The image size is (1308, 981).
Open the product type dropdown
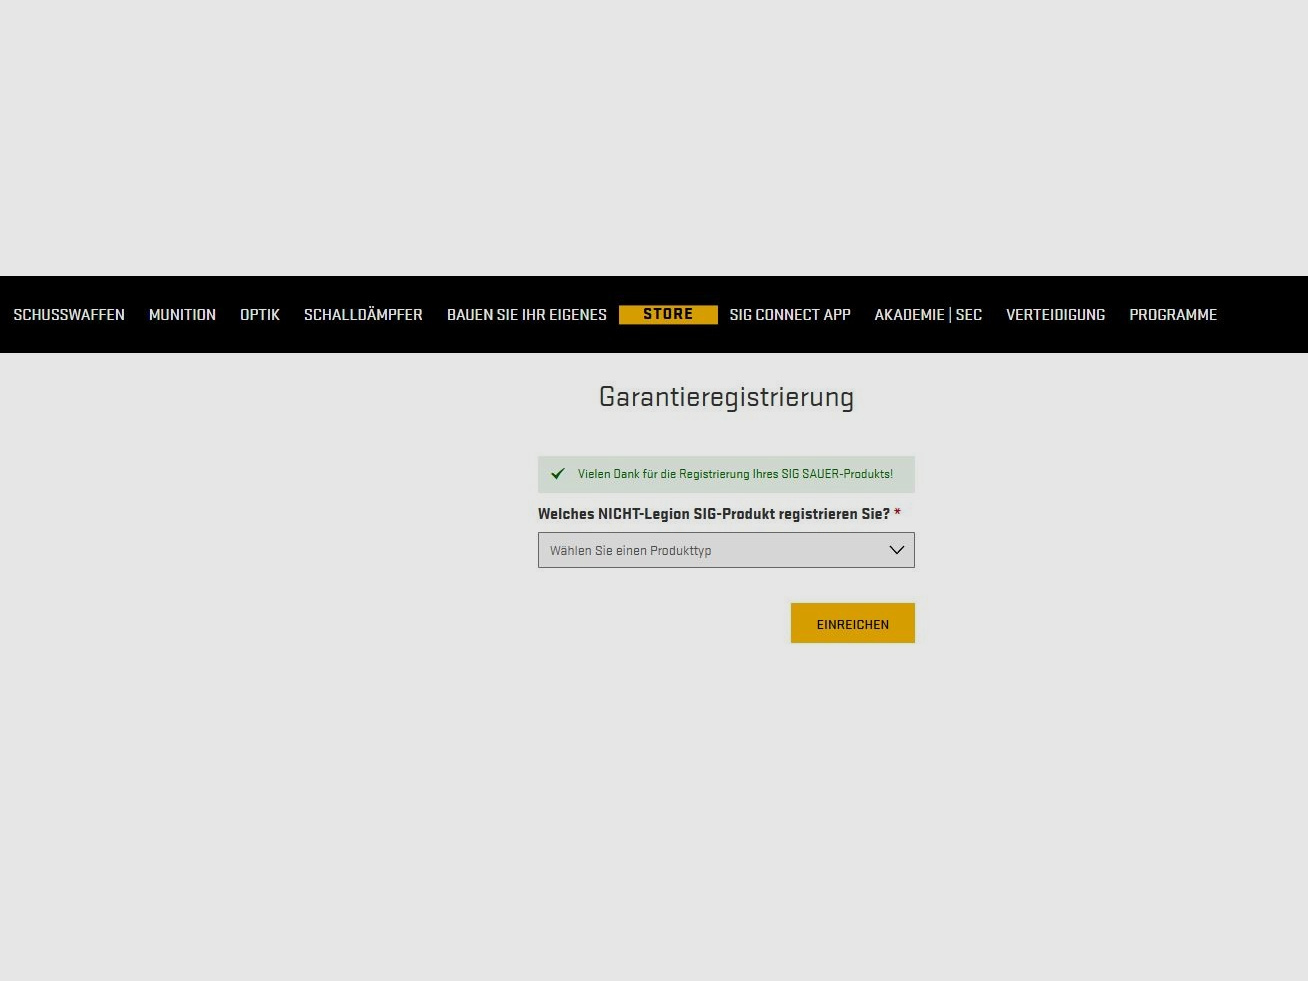point(726,550)
